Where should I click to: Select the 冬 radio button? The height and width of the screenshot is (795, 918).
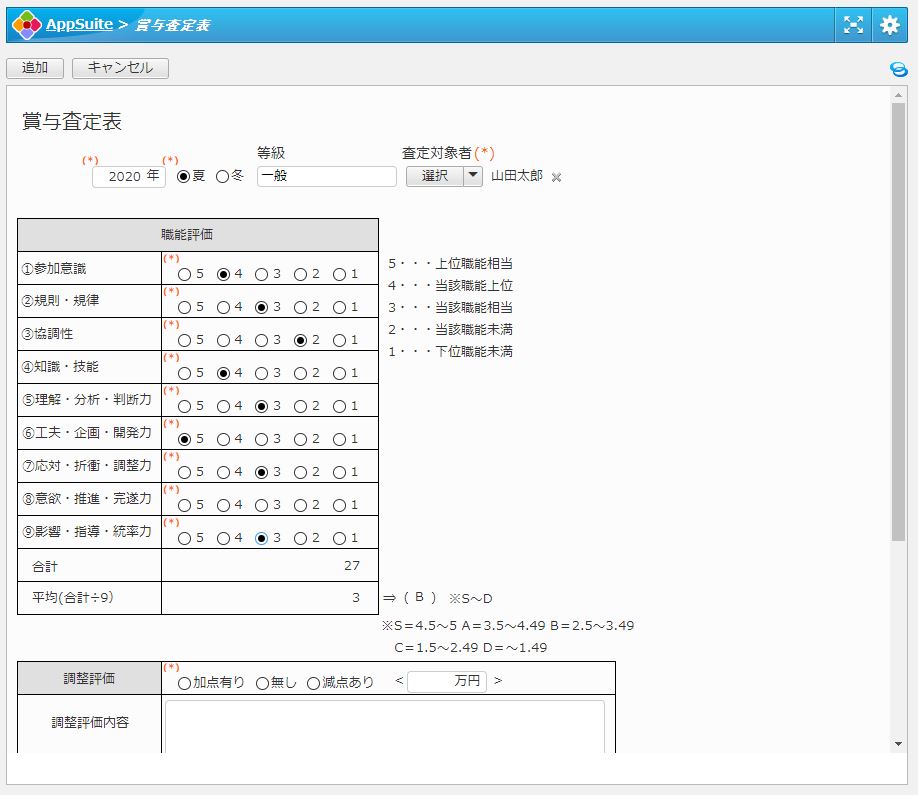[222, 176]
